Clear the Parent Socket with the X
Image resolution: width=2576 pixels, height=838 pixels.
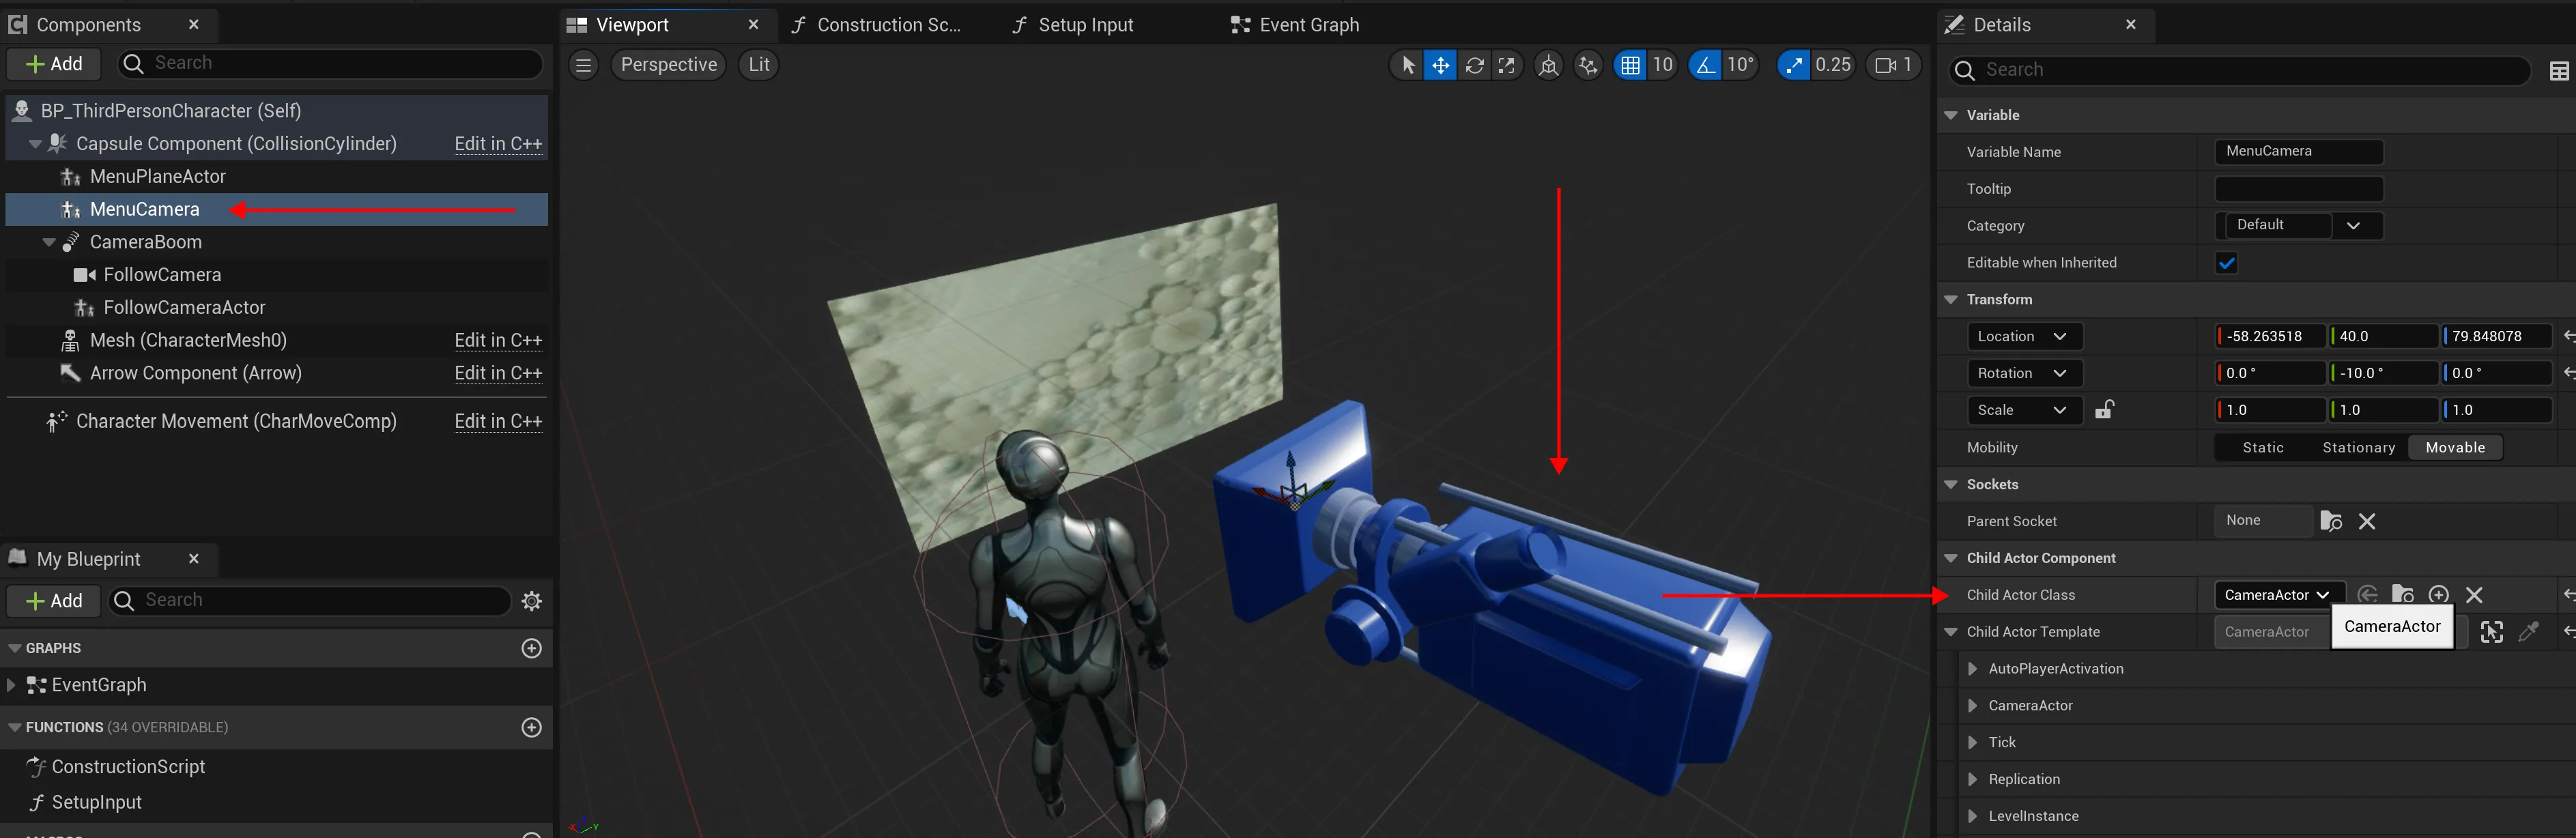pos(2367,521)
